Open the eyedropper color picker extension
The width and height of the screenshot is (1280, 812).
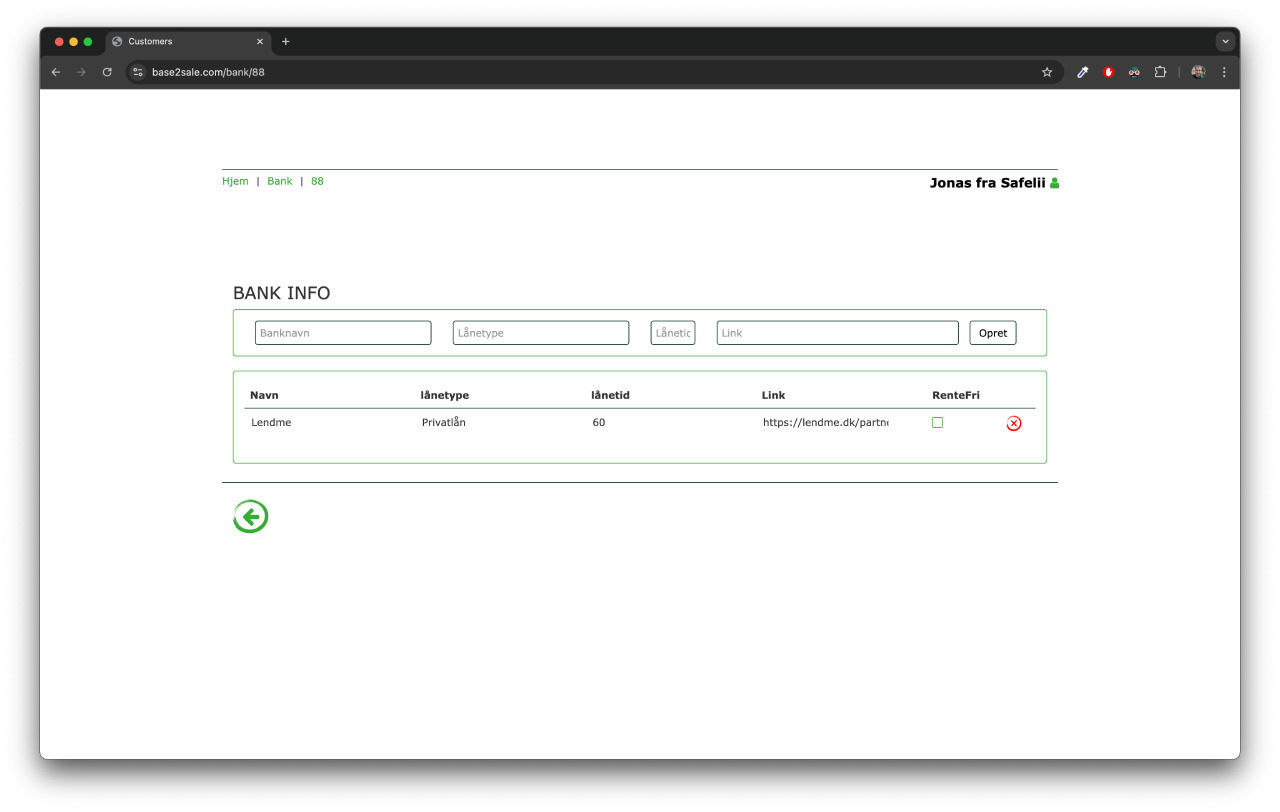1082,72
